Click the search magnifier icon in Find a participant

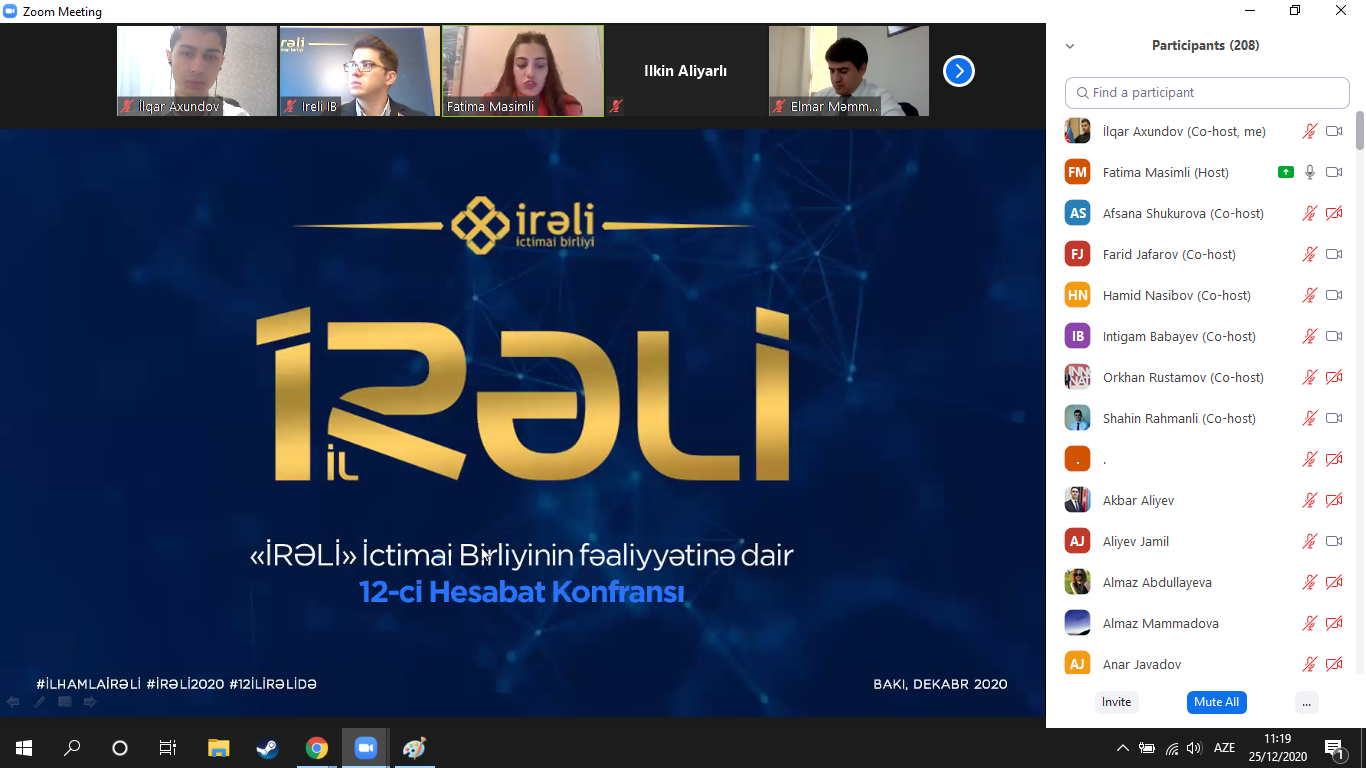(x=1082, y=93)
